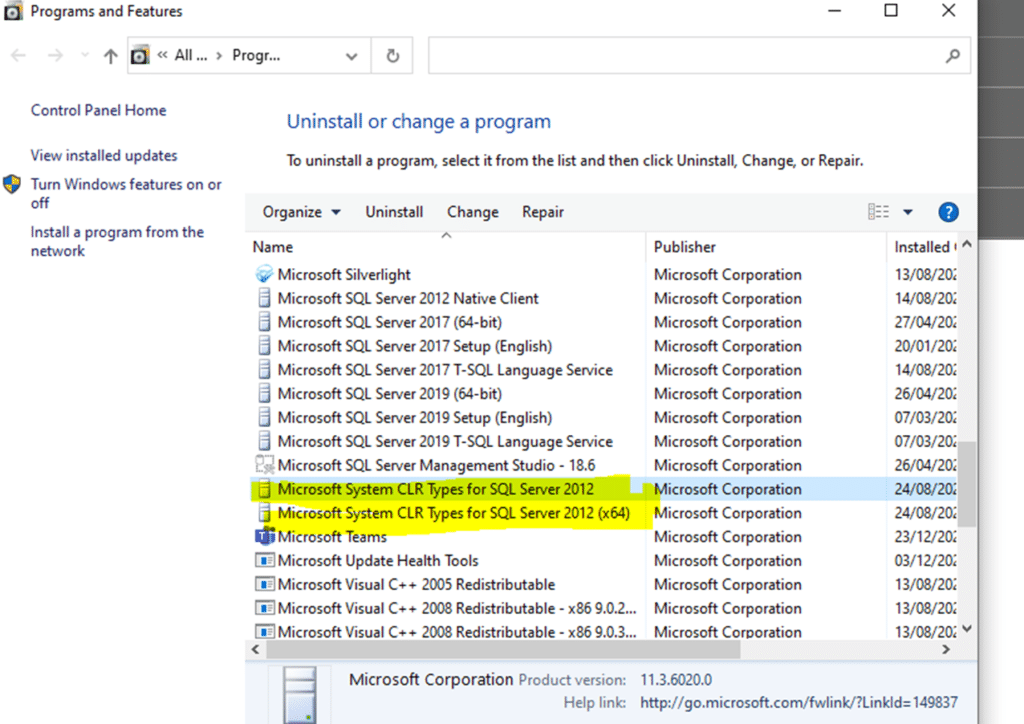Open the Organize menu
The image size is (1024, 724).
click(x=301, y=212)
